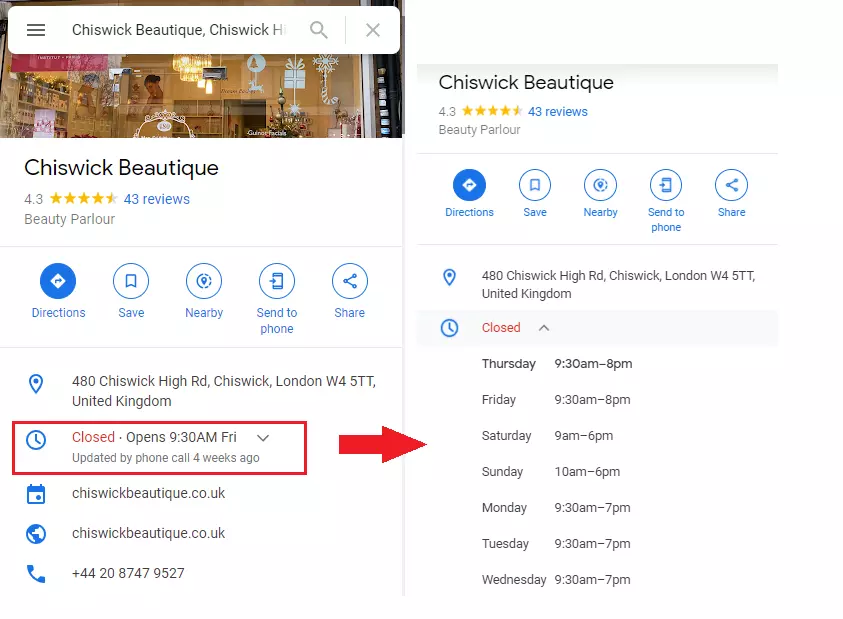Select Thursday 9:30am–8pm hours row
This screenshot has height=619, width=843.
[557, 364]
